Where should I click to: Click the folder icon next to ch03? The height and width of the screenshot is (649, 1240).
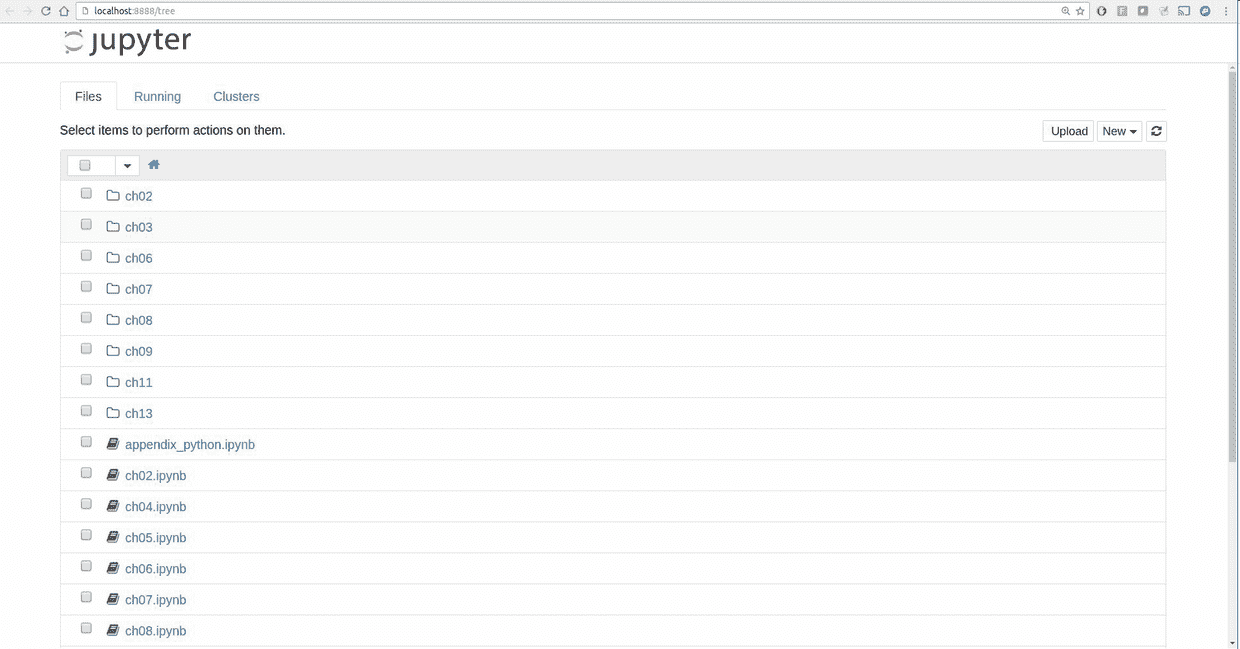point(112,226)
